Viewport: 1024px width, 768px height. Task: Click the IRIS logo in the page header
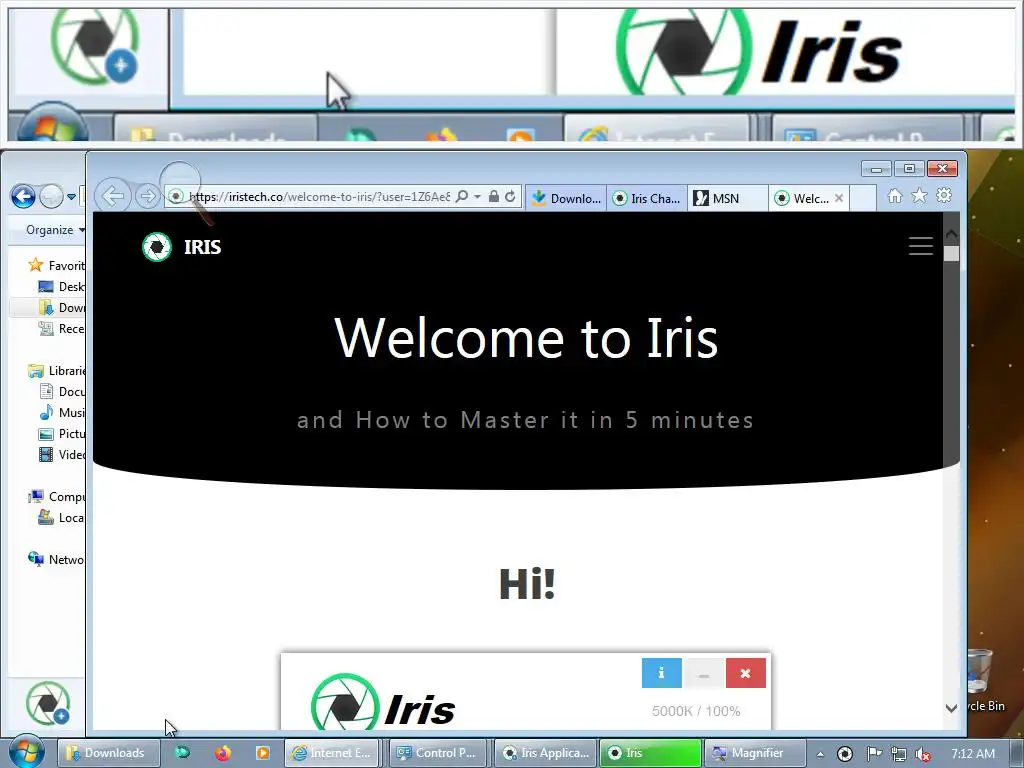coord(182,247)
